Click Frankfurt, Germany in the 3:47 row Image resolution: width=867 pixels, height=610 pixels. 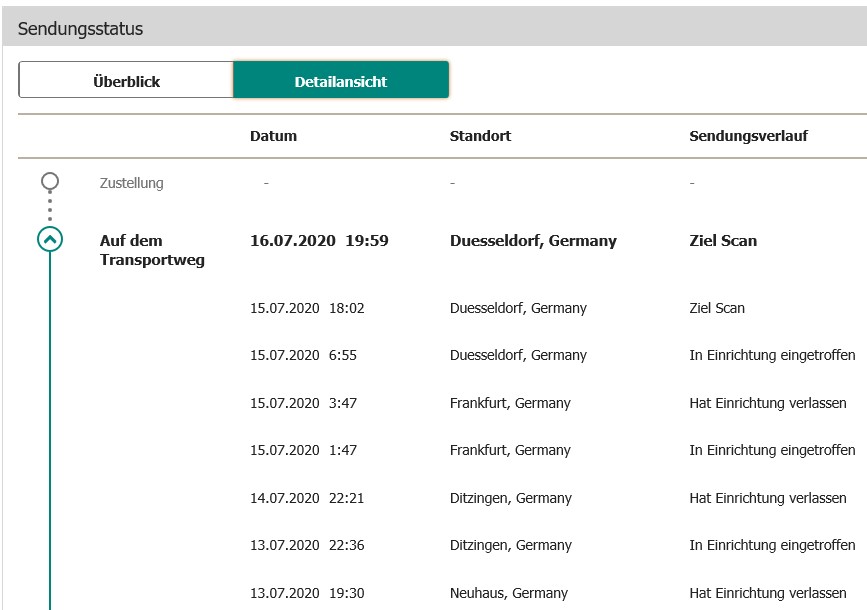[510, 404]
